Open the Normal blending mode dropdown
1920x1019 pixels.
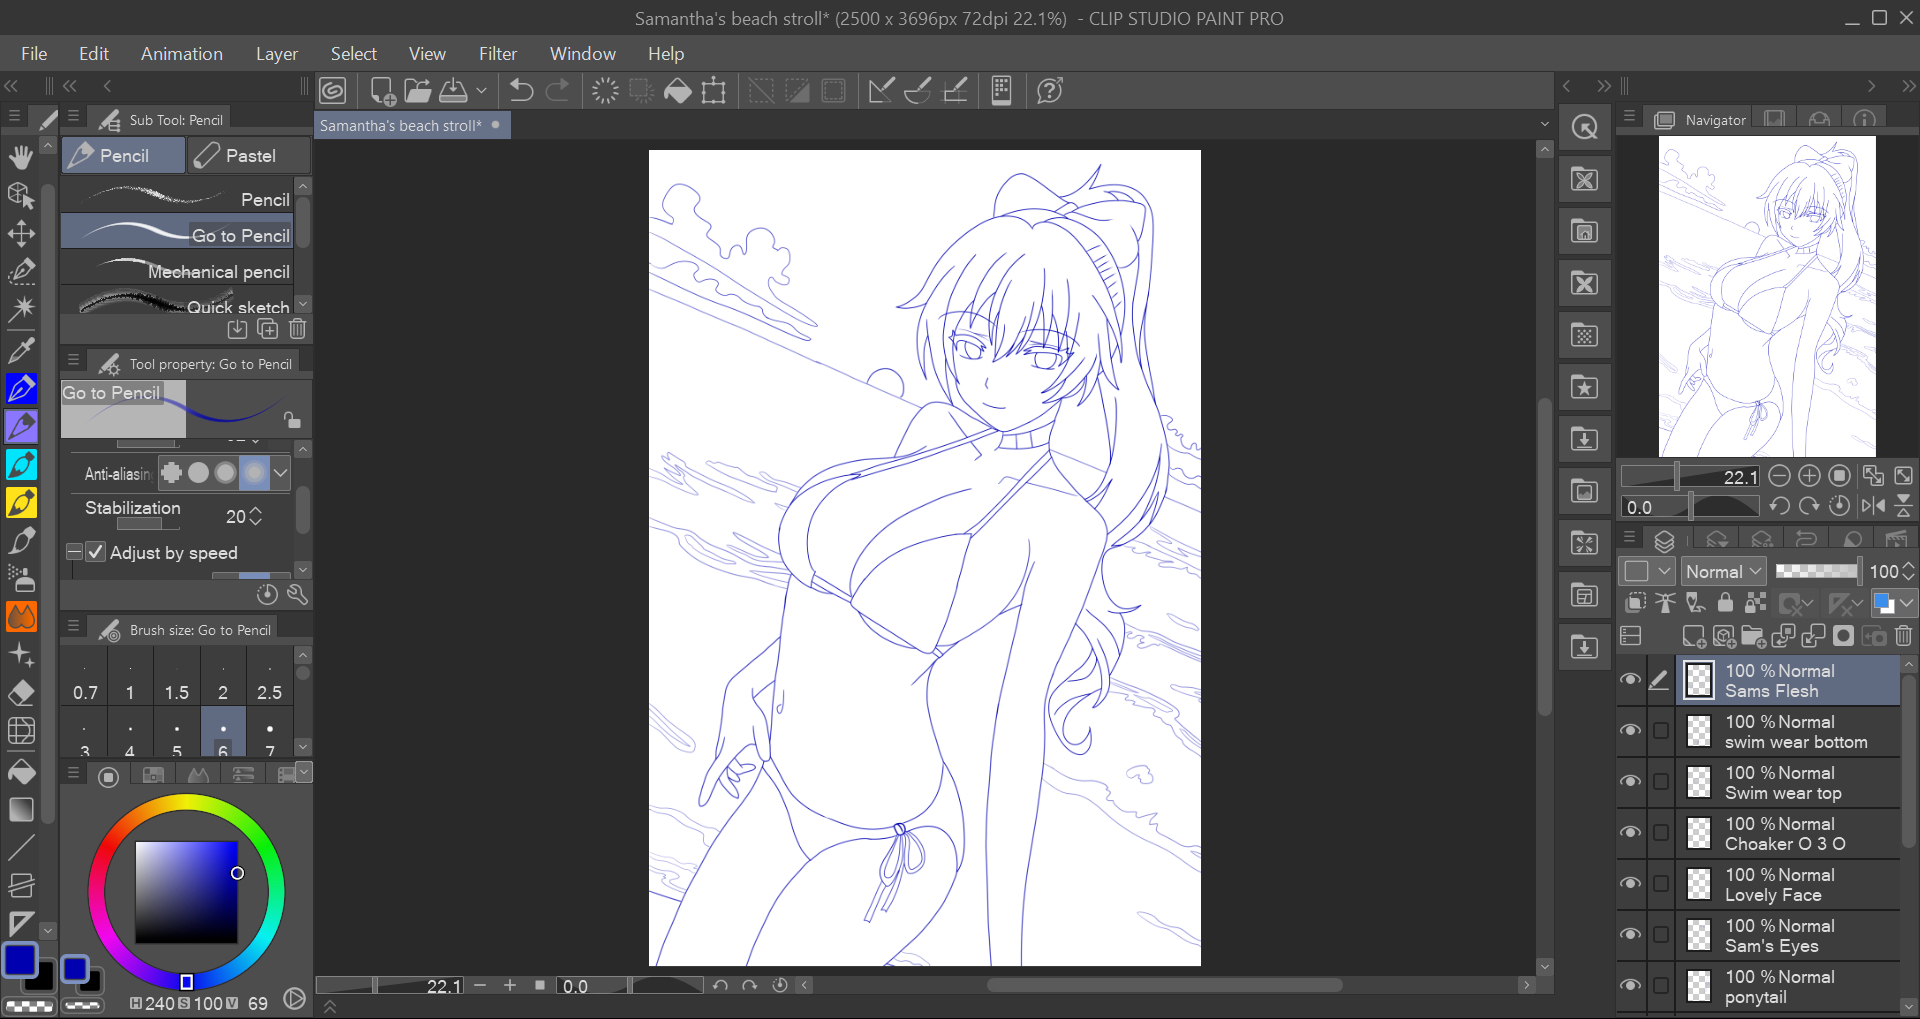point(1722,572)
